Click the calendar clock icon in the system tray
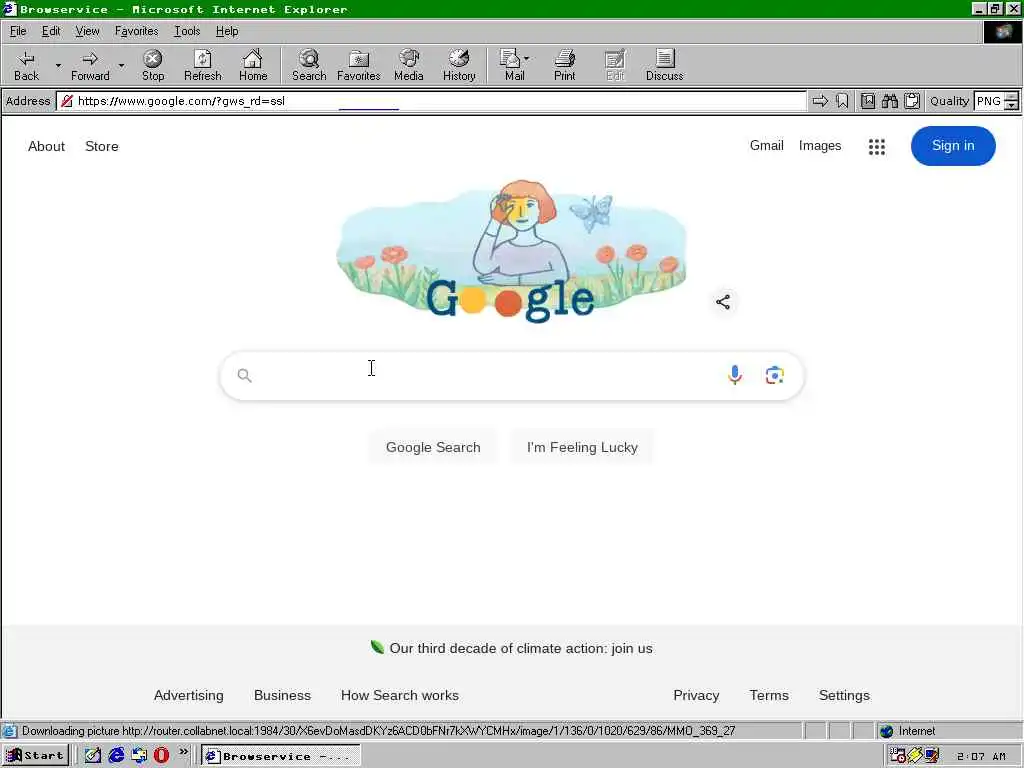Screen dimensions: 1024x768 point(898,756)
